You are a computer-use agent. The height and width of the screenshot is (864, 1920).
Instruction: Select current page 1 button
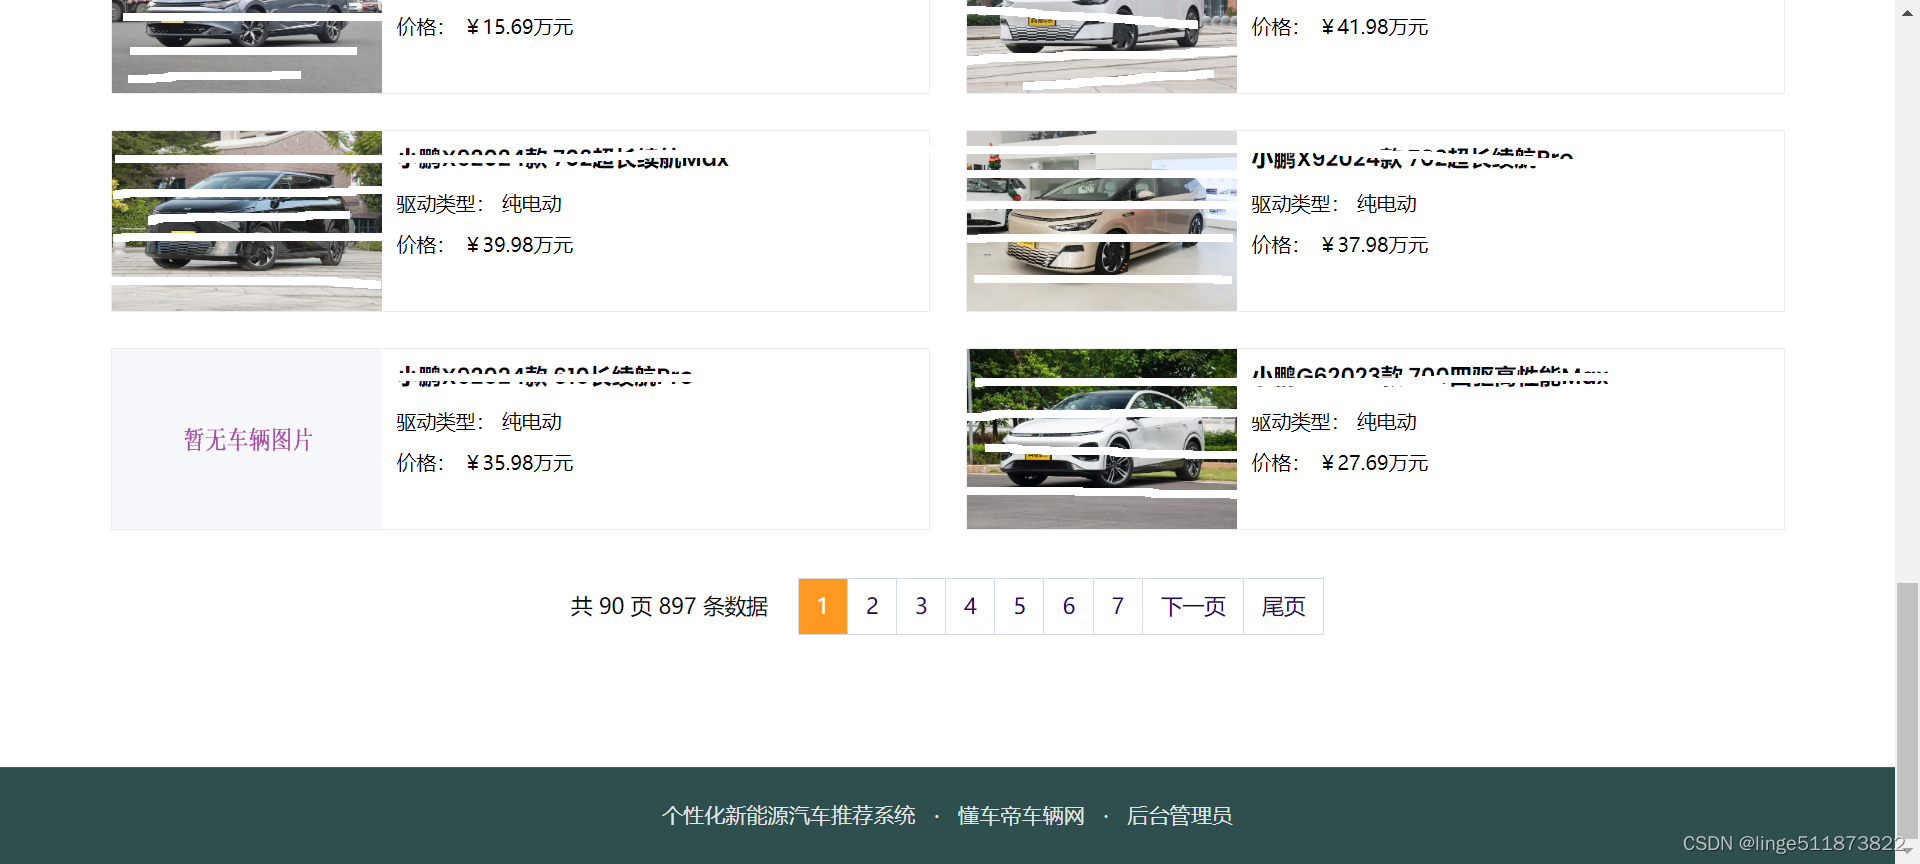pos(823,606)
